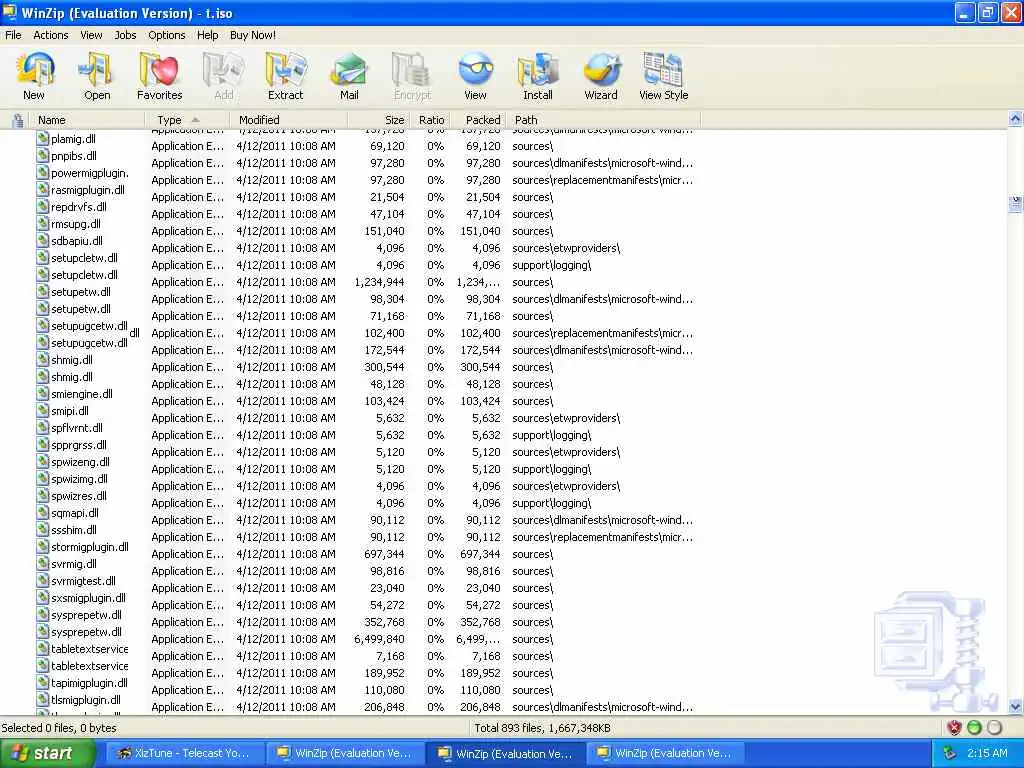Click the system tray icon beside the clock
The height and width of the screenshot is (768, 1024).
point(950,753)
